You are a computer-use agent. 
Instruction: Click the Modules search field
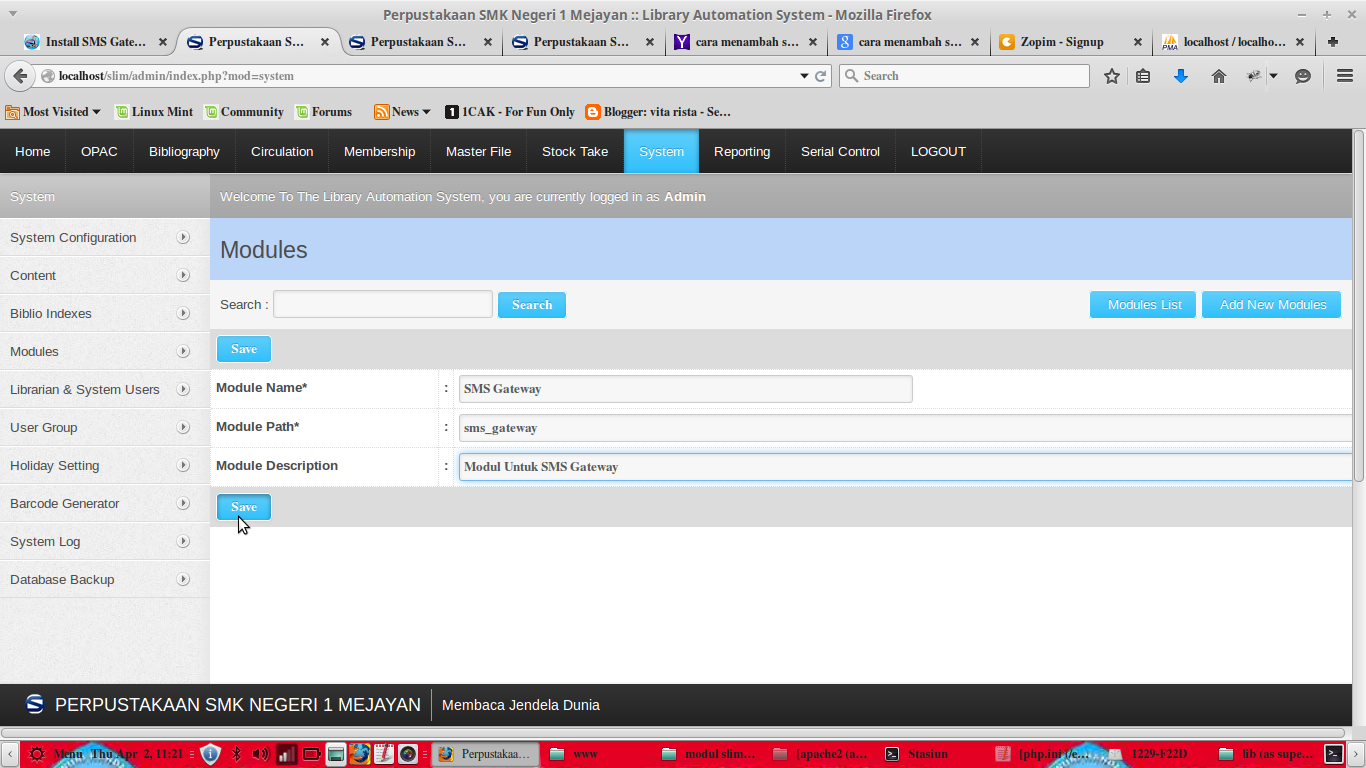383,304
